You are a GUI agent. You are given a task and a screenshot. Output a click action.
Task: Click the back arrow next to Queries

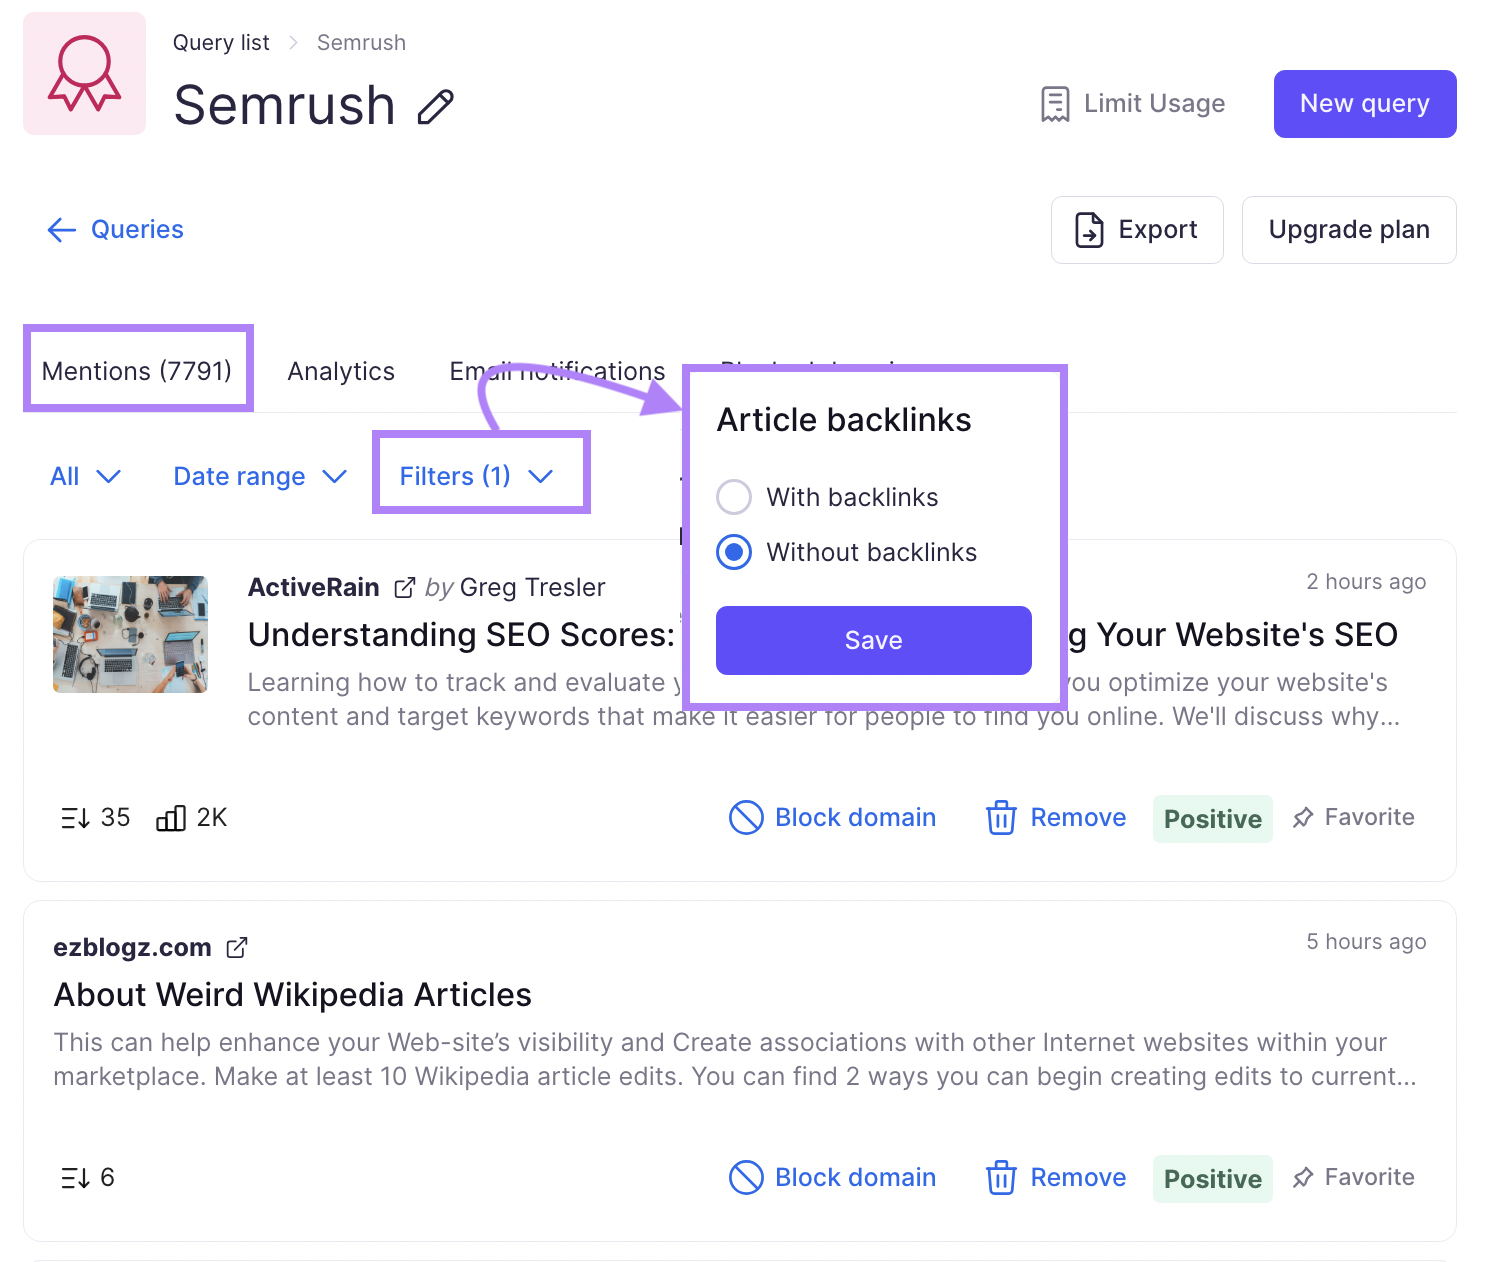coord(61,230)
